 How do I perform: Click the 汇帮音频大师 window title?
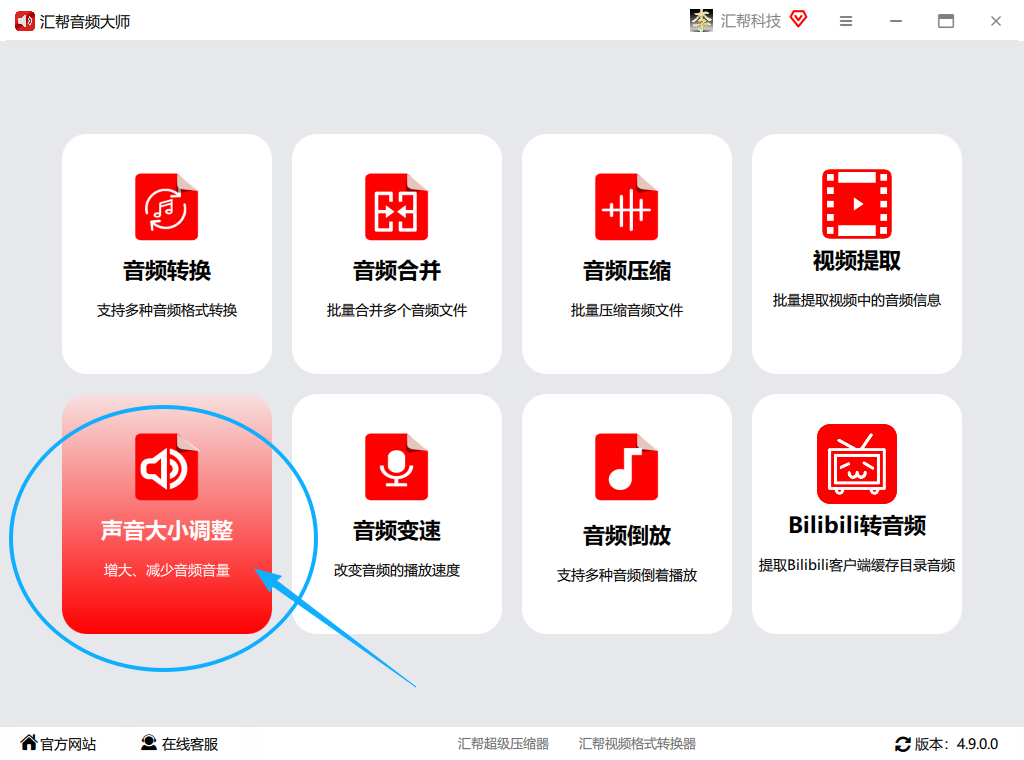point(85,22)
